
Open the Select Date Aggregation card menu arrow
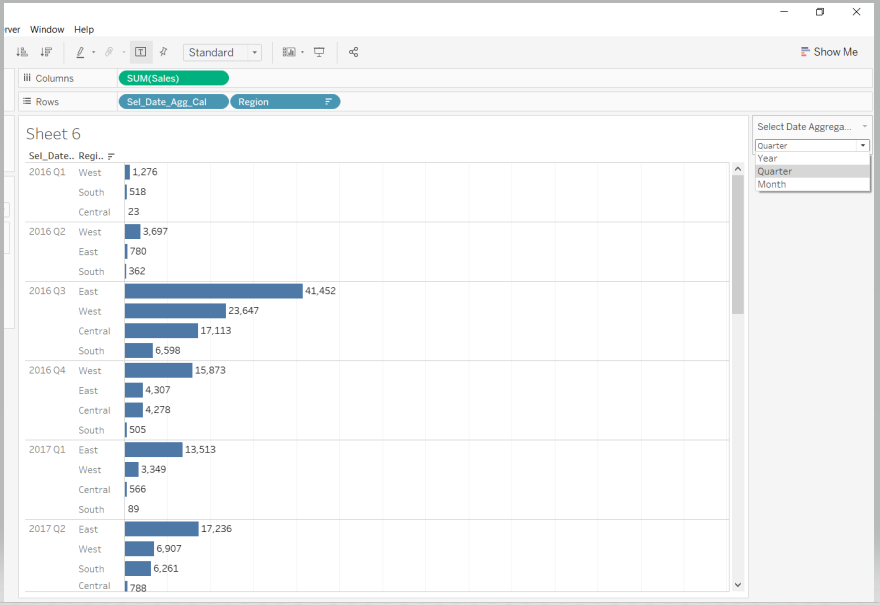[864, 127]
